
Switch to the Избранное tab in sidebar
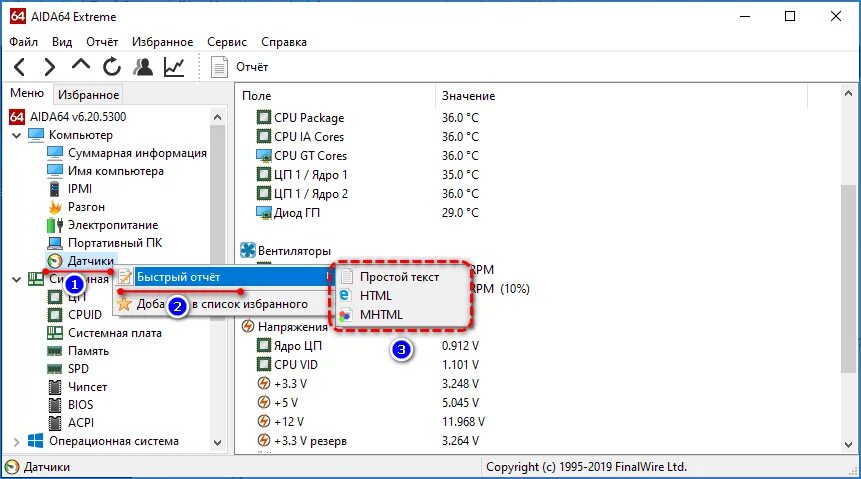[88, 94]
